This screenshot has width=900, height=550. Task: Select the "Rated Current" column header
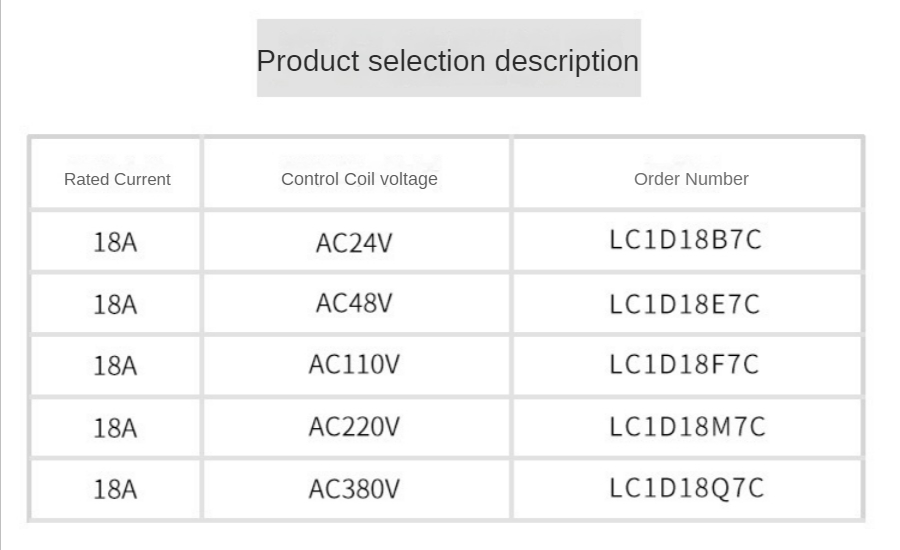(x=117, y=180)
